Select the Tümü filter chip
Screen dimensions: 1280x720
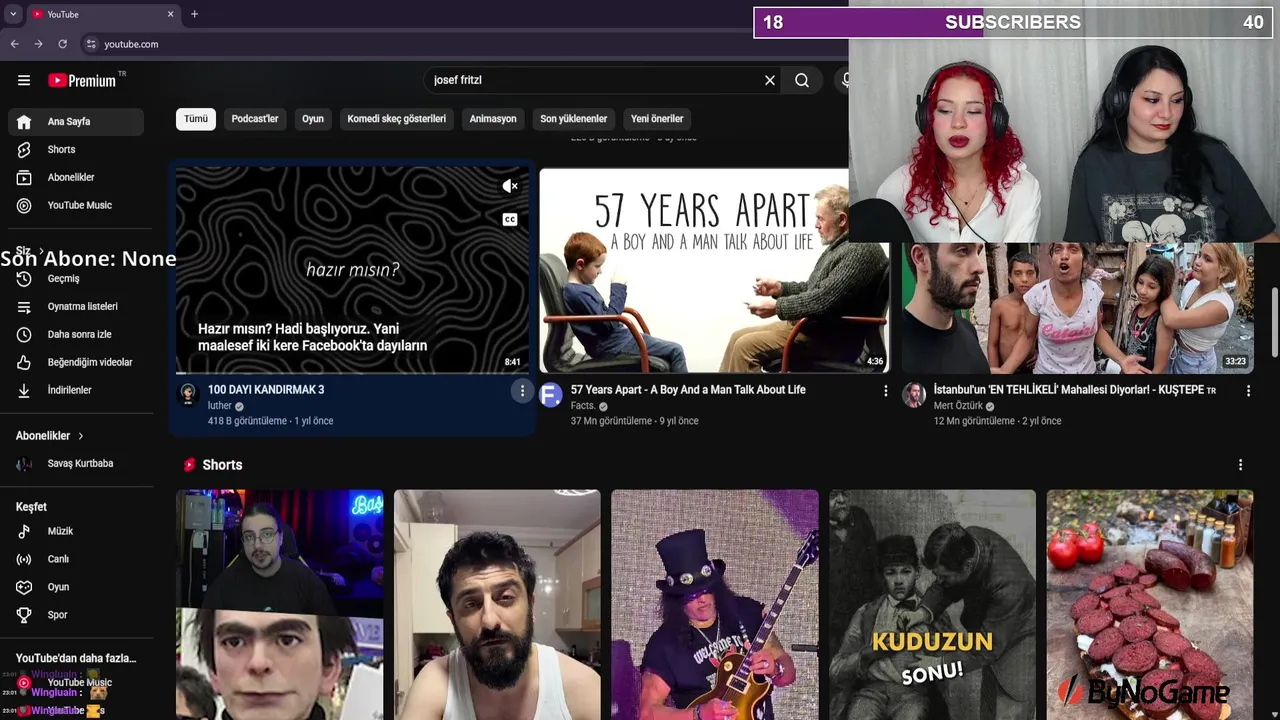196,119
